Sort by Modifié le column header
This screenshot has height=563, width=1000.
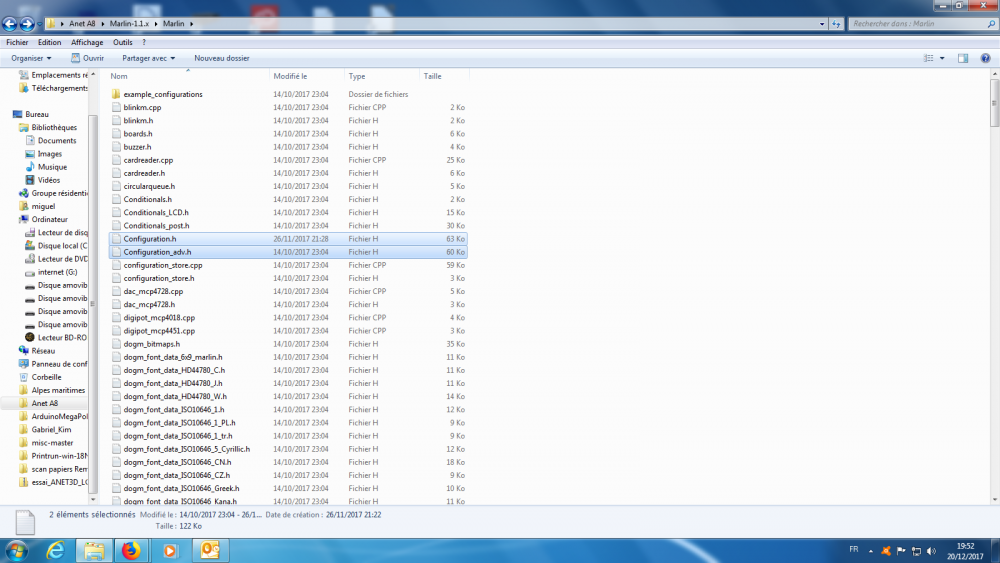(307, 76)
